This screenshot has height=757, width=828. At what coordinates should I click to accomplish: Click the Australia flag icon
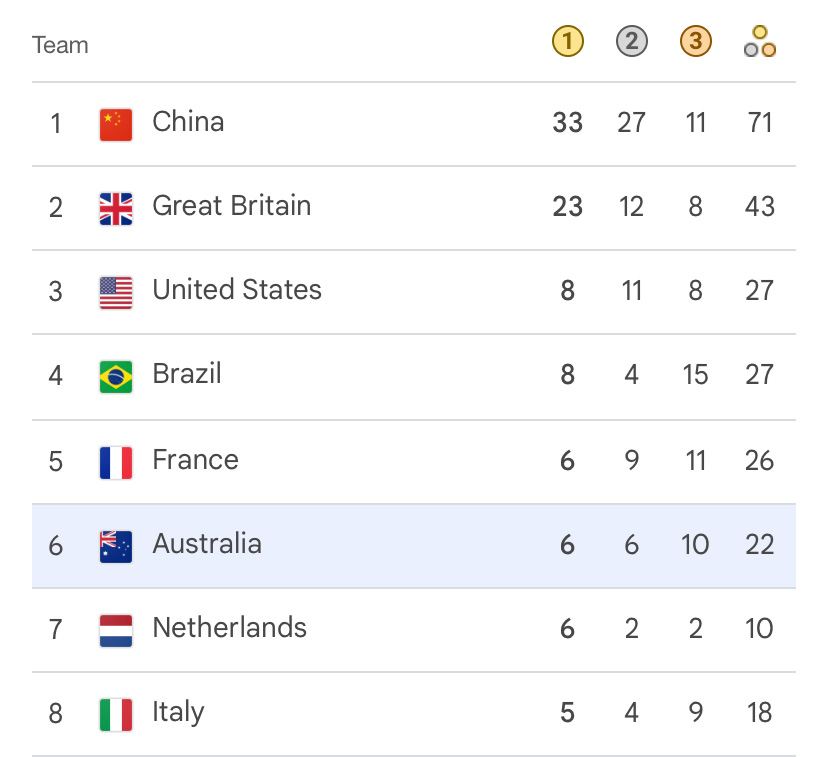click(116, 547)
